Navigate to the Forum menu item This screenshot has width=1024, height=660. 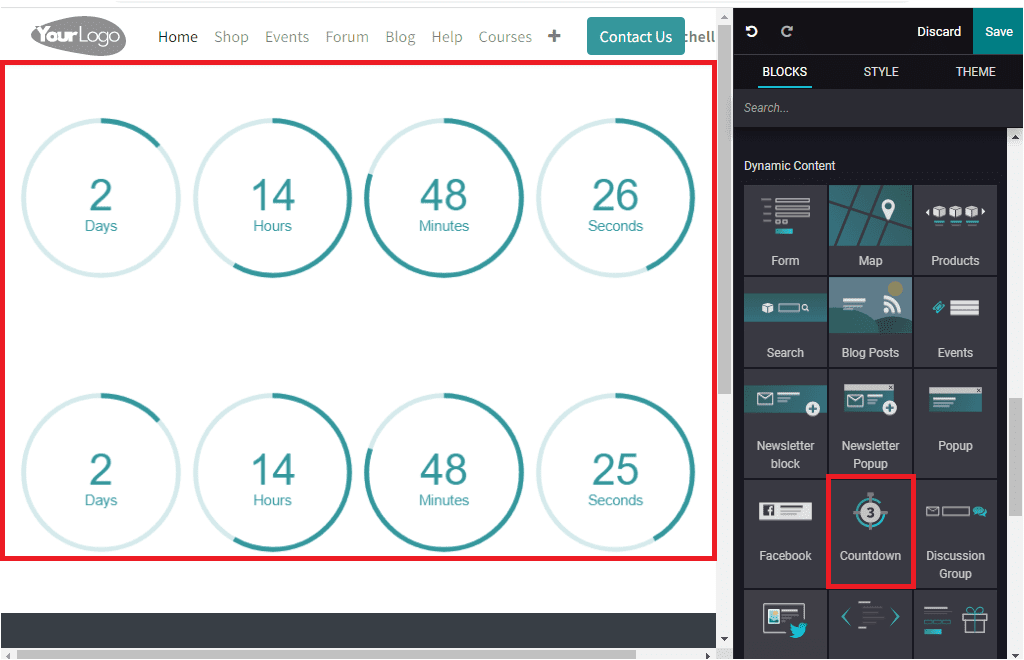(347, 37)
